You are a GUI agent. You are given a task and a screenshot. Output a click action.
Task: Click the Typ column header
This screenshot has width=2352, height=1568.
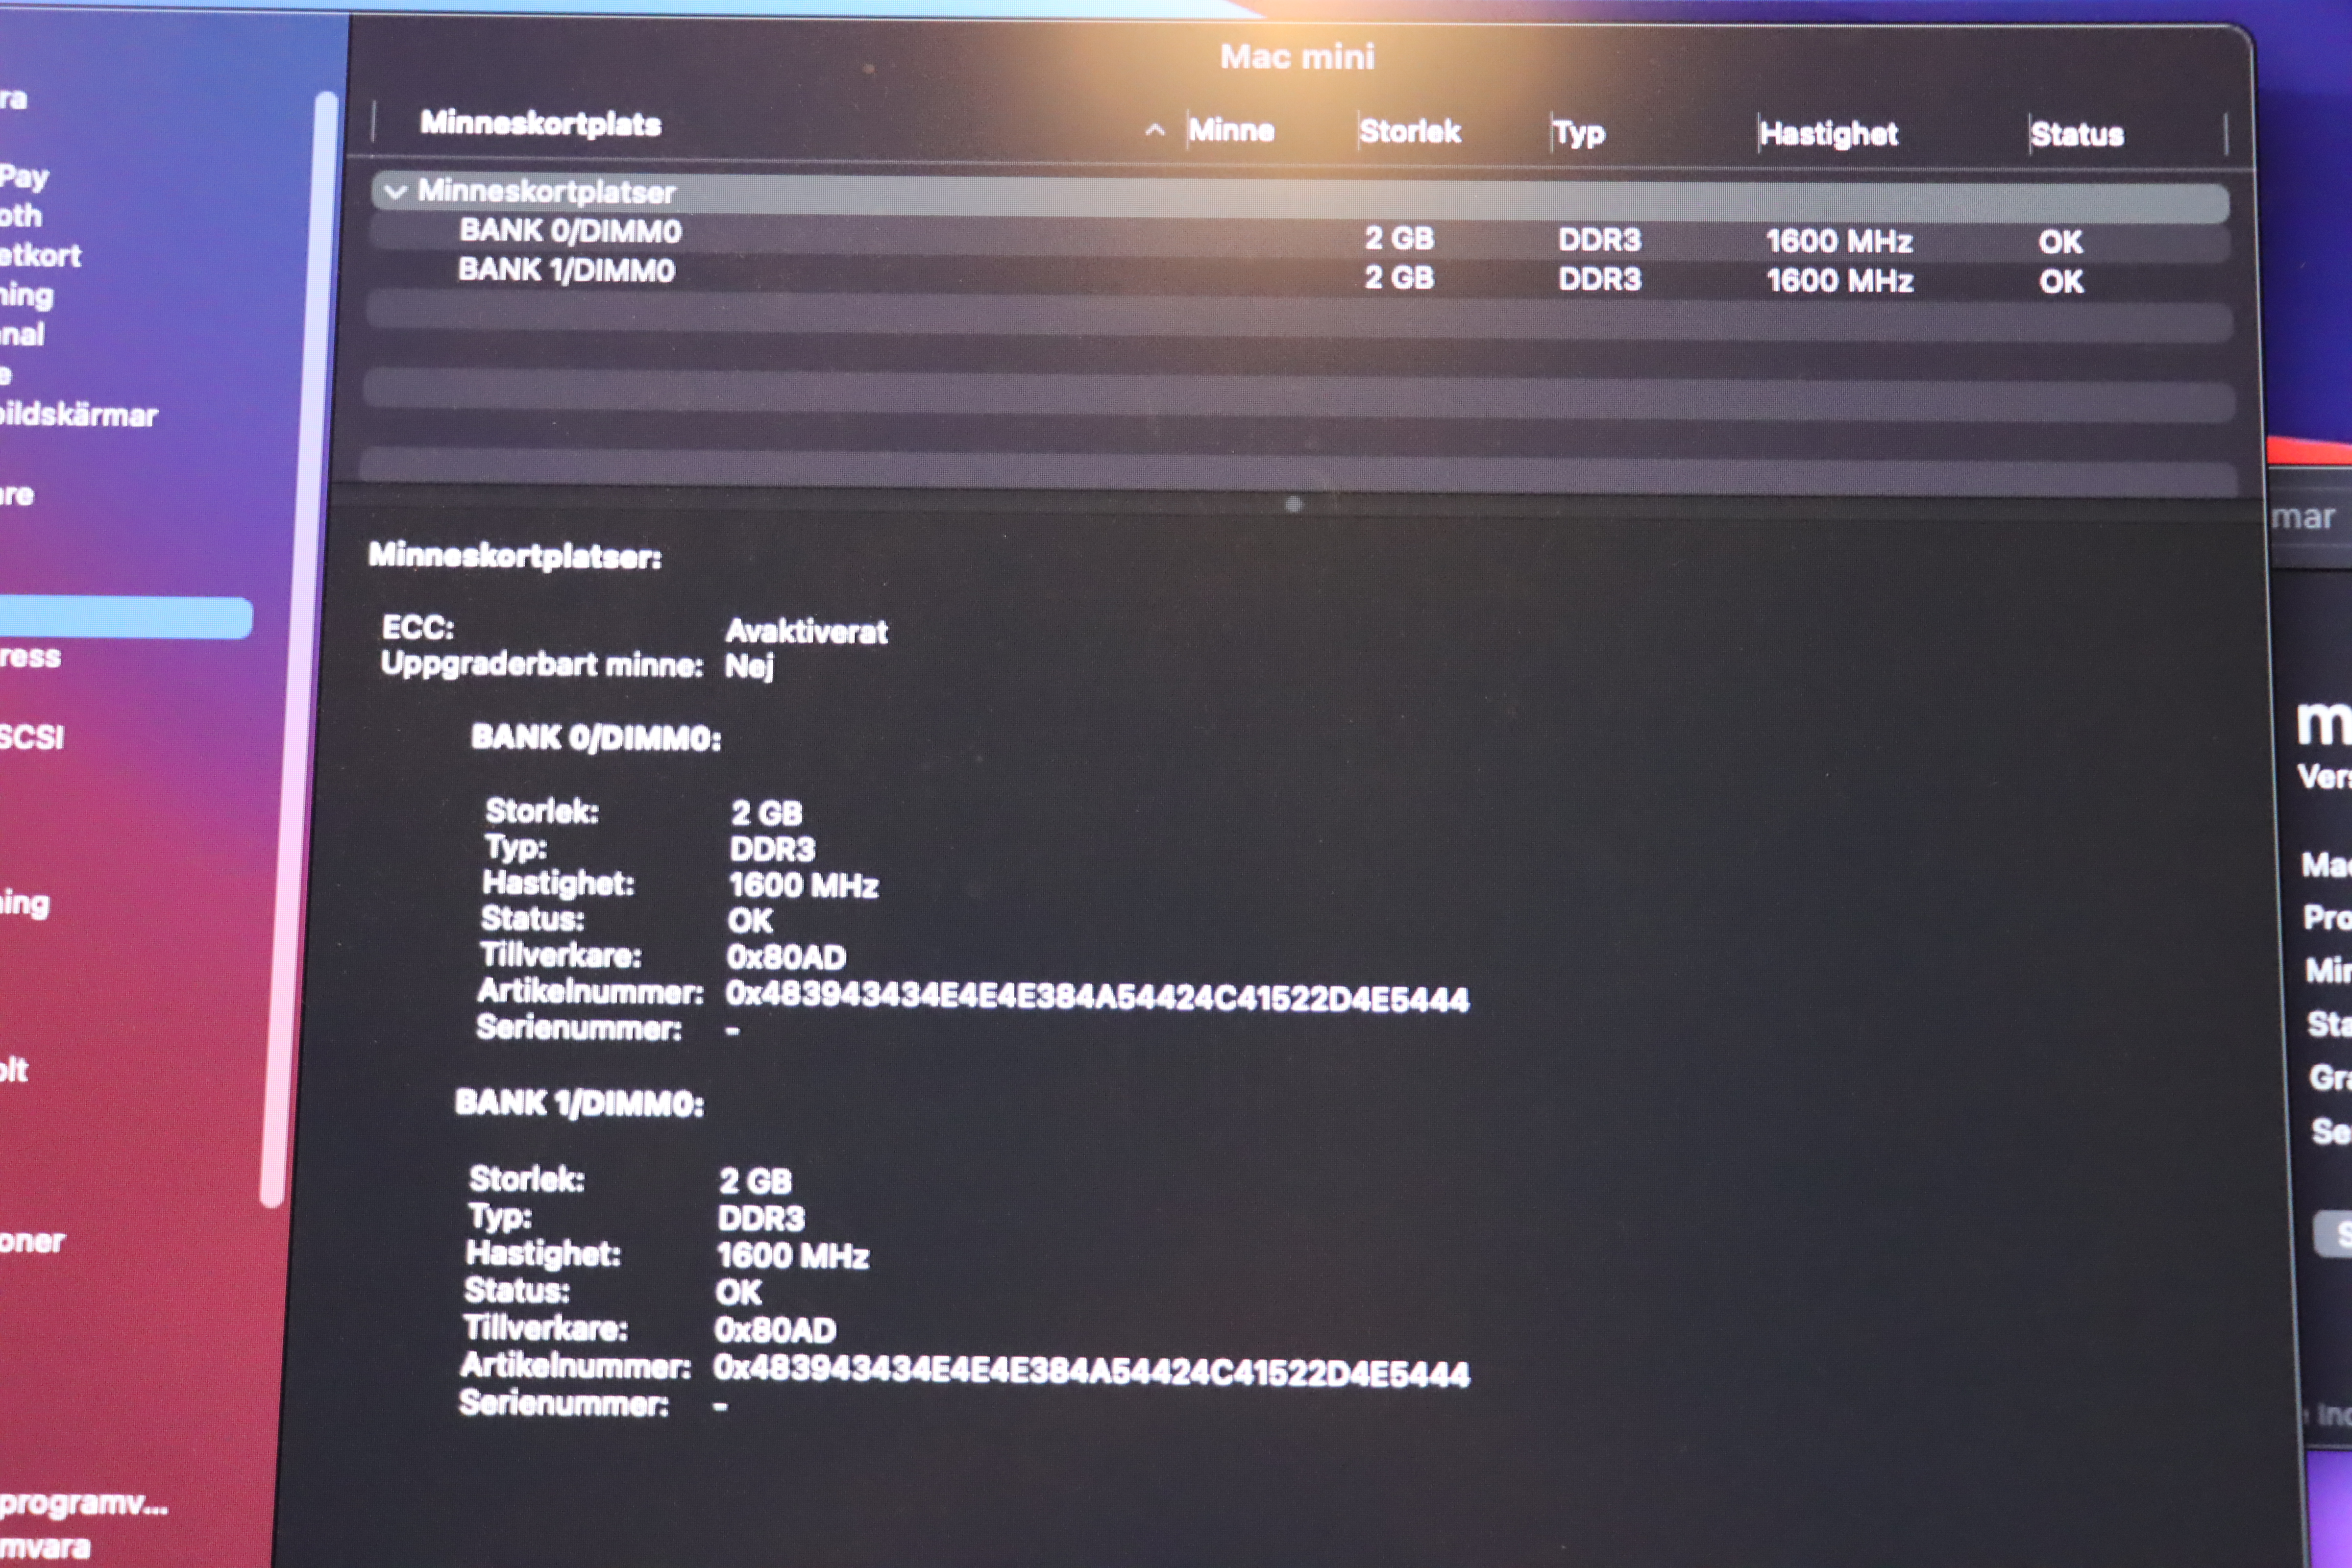[x=1579, y=133]
